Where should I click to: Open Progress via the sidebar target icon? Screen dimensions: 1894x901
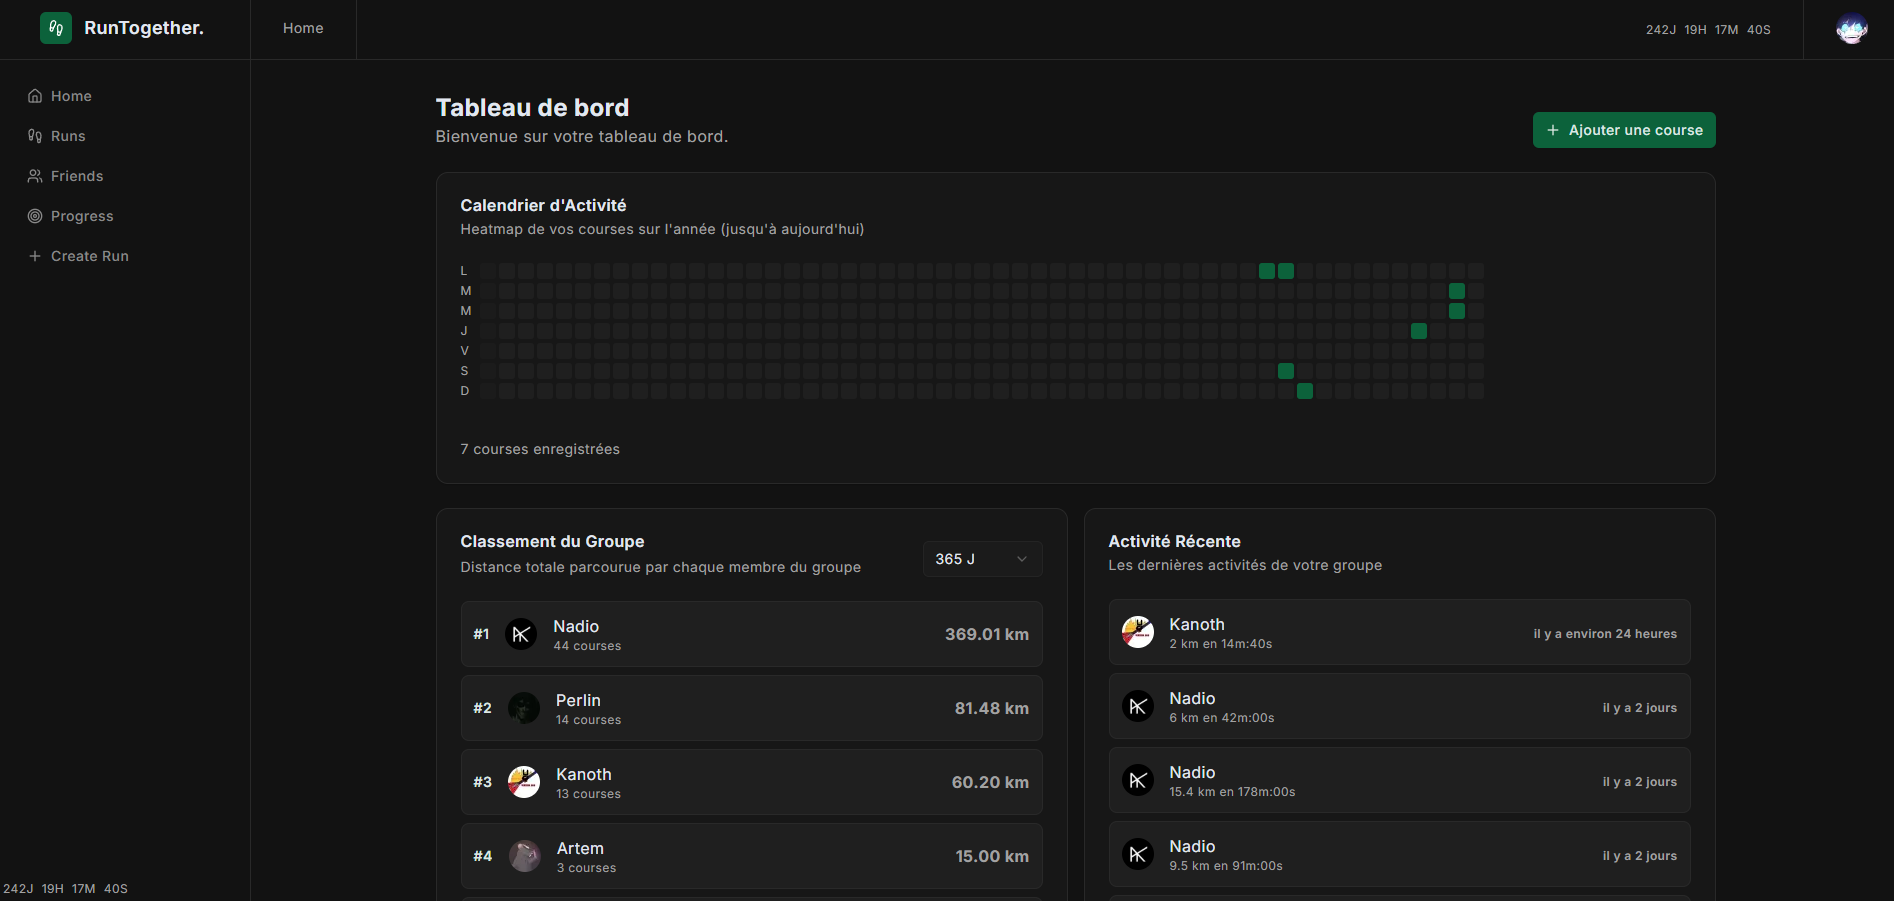(35, 216)
